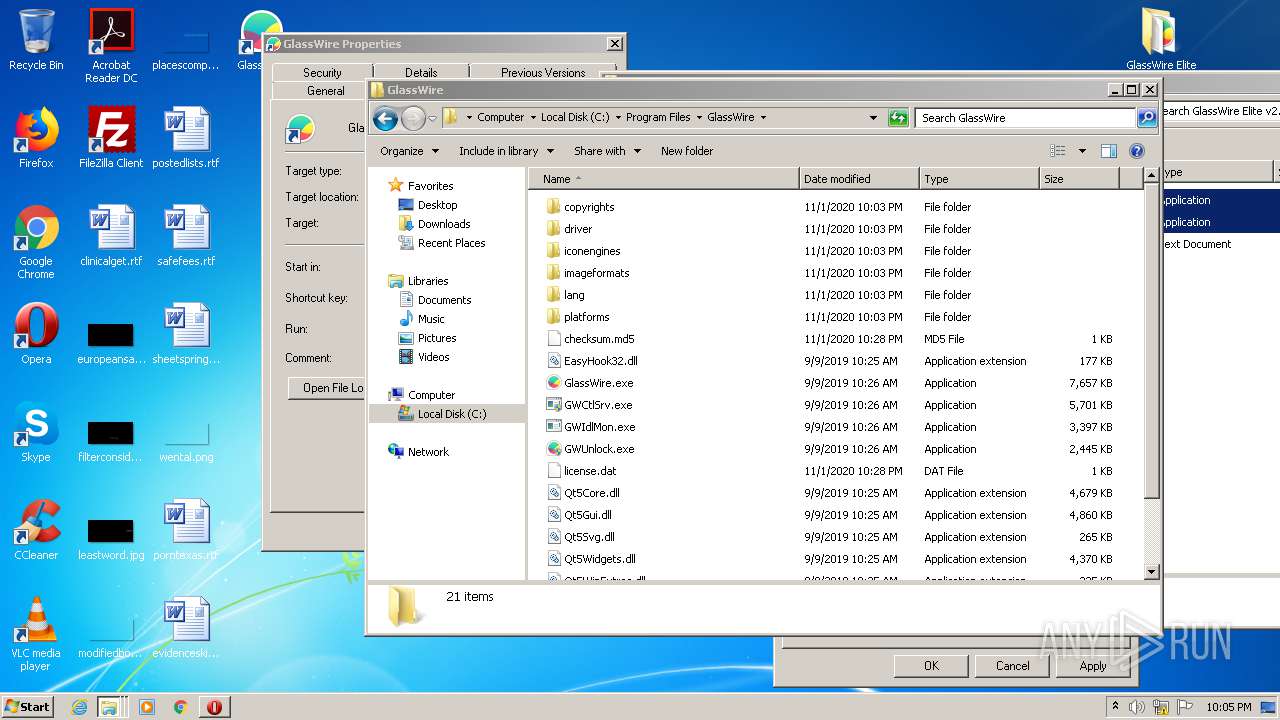Image resolution: width=1280 pixels, height=720 pixels.
Task: Open safefees.rtf document on desktop
Action: [x=186, y=236]
